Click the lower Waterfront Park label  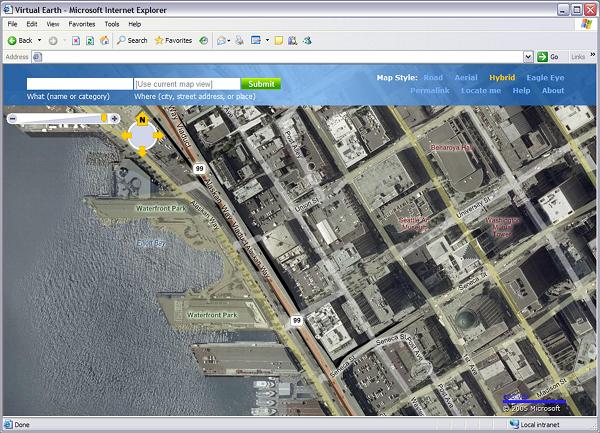click(212, 315)
